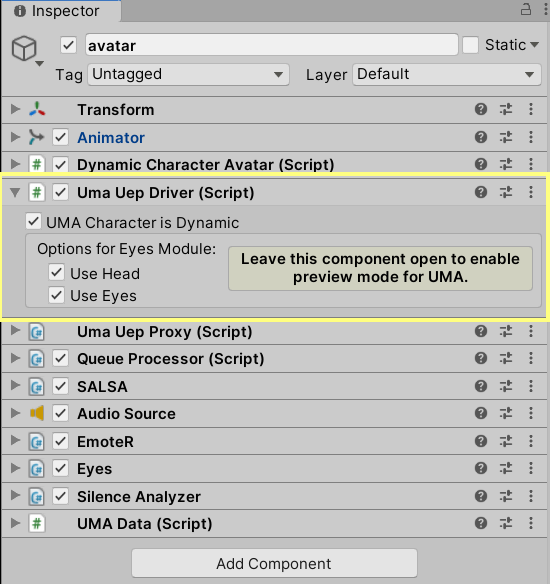
Task: Uncheck Use Head option
Action: click(x=56, y=273)
